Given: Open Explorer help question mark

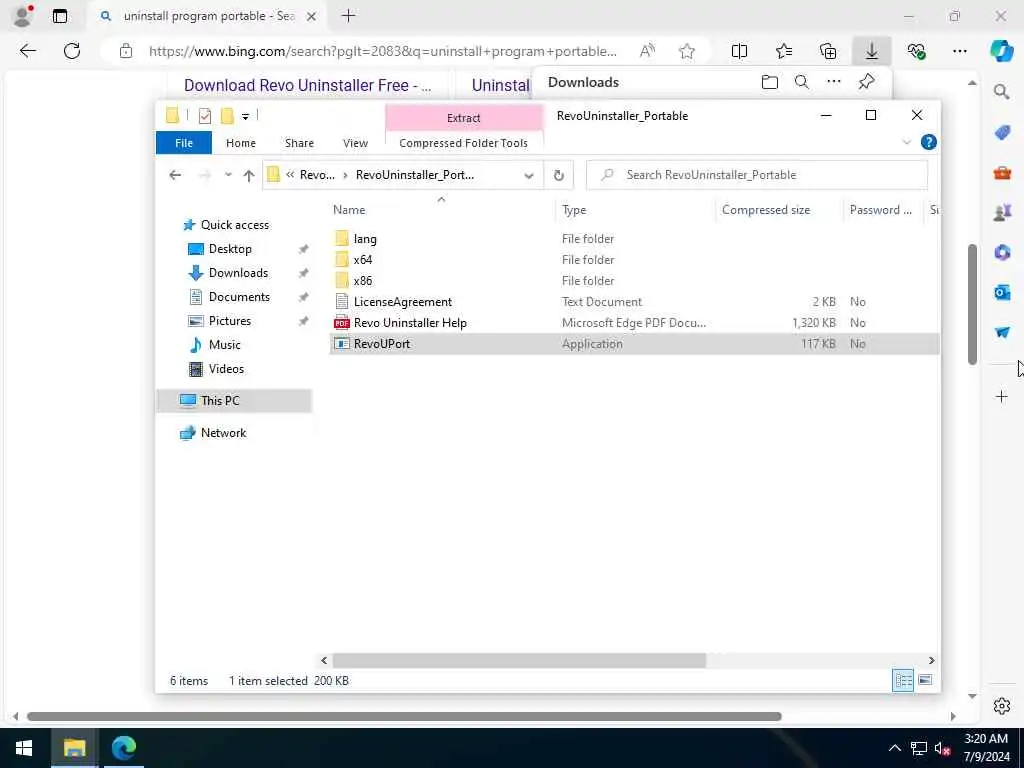Looking at the screenshot, I should click(x=928, y=142).
